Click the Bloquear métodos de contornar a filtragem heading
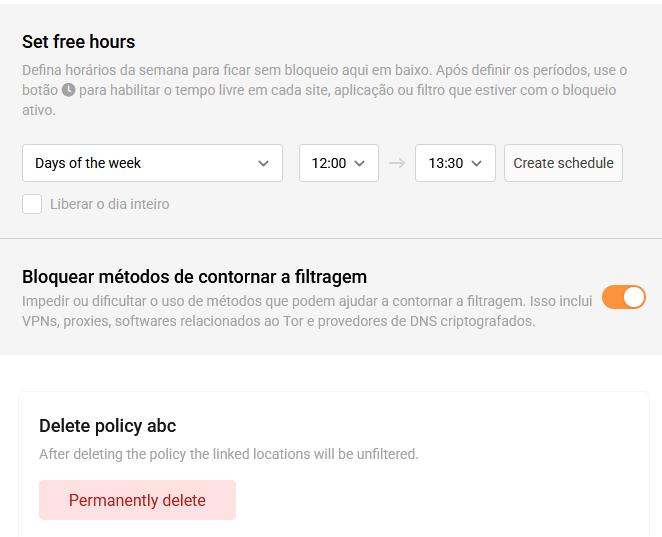The width and height of the screenshot is (662, 537). coord(194,277)
